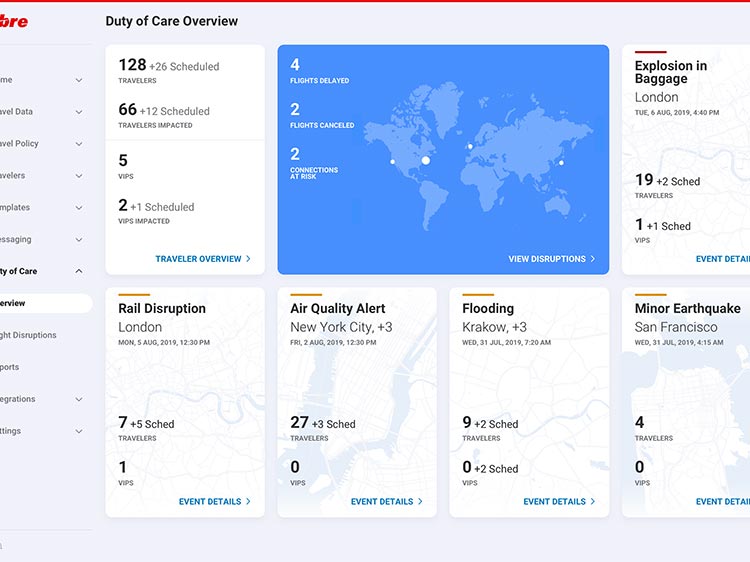The image size is (750, 562).
Task: Open the Reports sidebar item
Action: click(x=10, y=367)
